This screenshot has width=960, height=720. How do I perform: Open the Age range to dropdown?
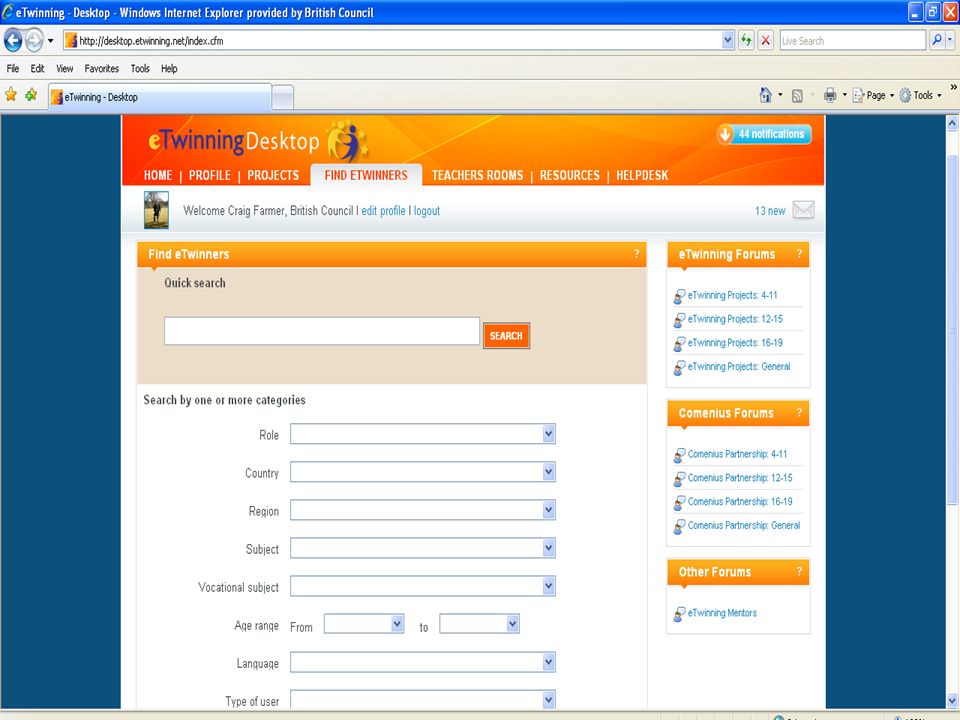pyautogui.click(x=479, y=624)
